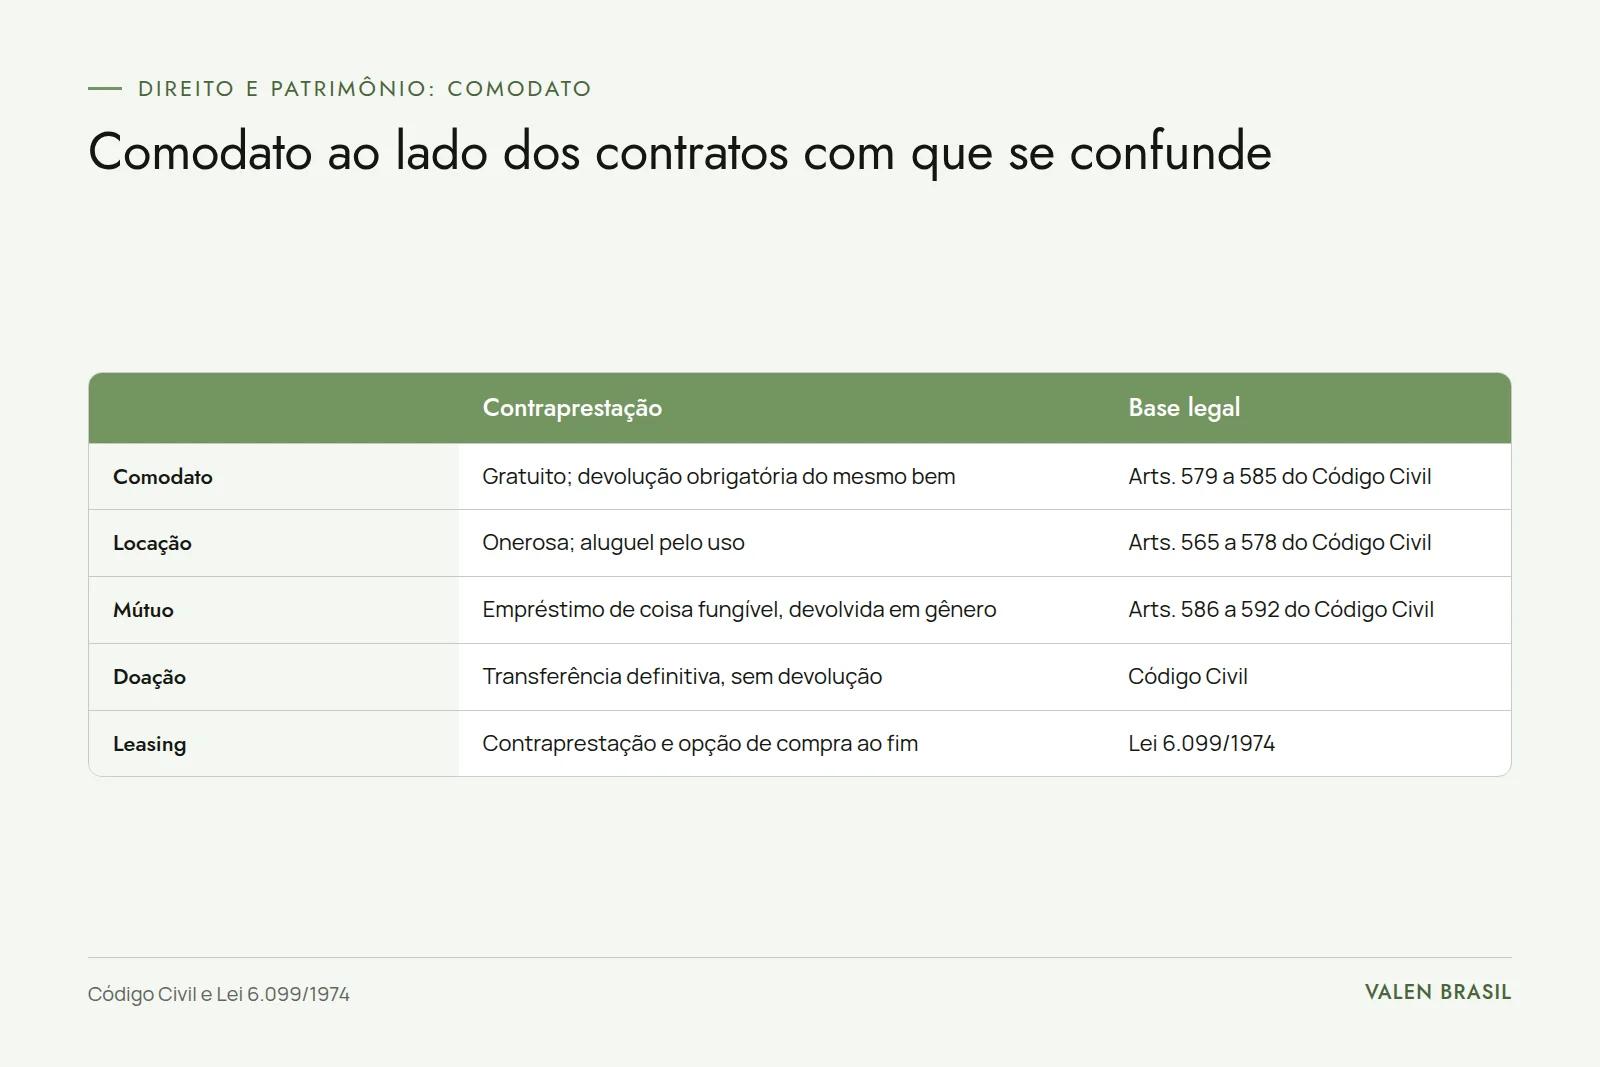
Task: Select the 'Doação' row label
Action: coord(149,677)
